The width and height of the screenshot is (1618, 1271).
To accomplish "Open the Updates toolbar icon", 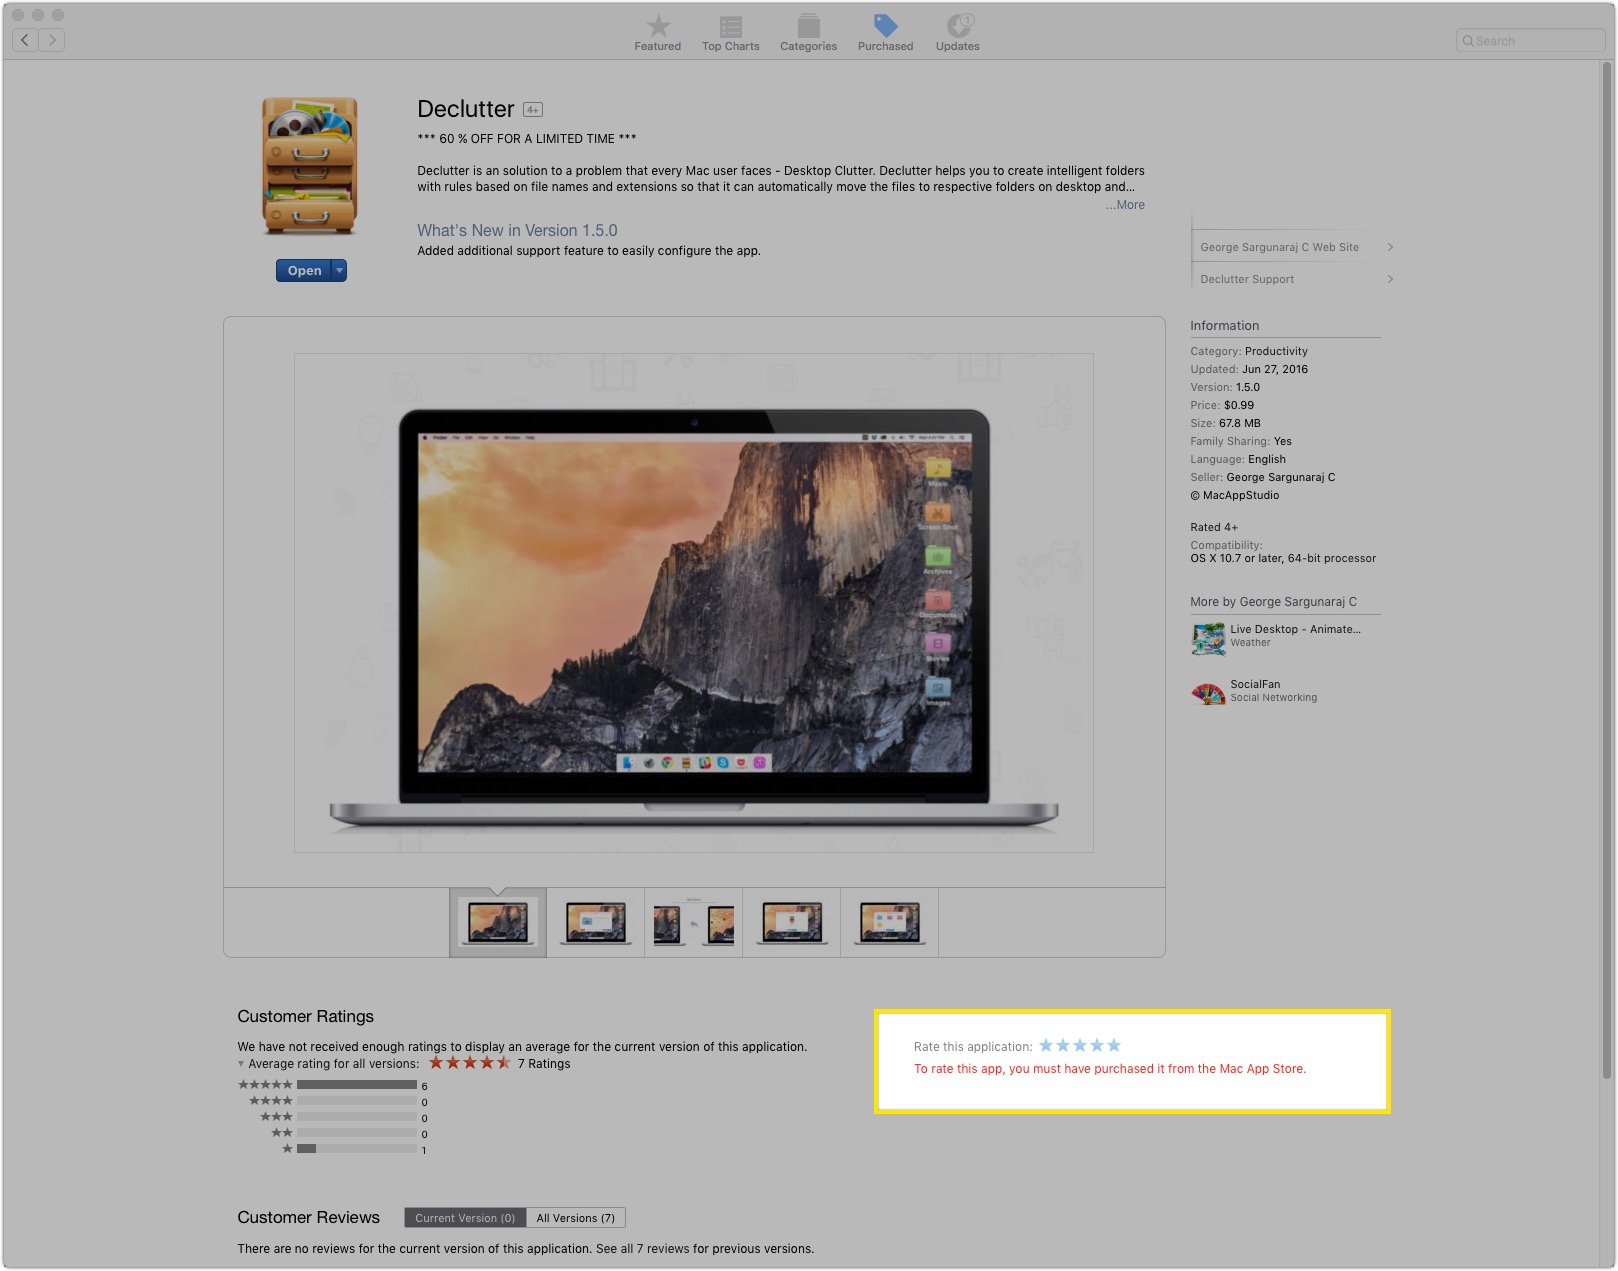I will 957,32.
